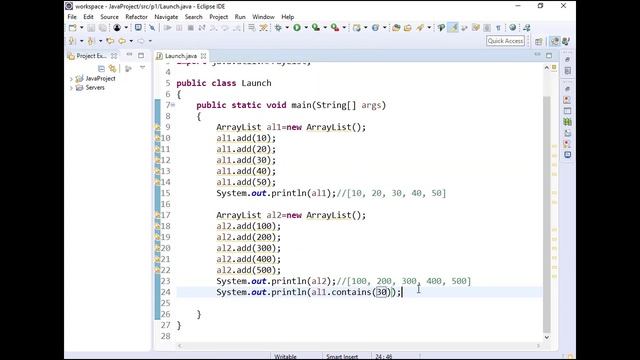Open the internal Web Browser globe icon
This screenshot has height=360, width=640.
[513, 28]
